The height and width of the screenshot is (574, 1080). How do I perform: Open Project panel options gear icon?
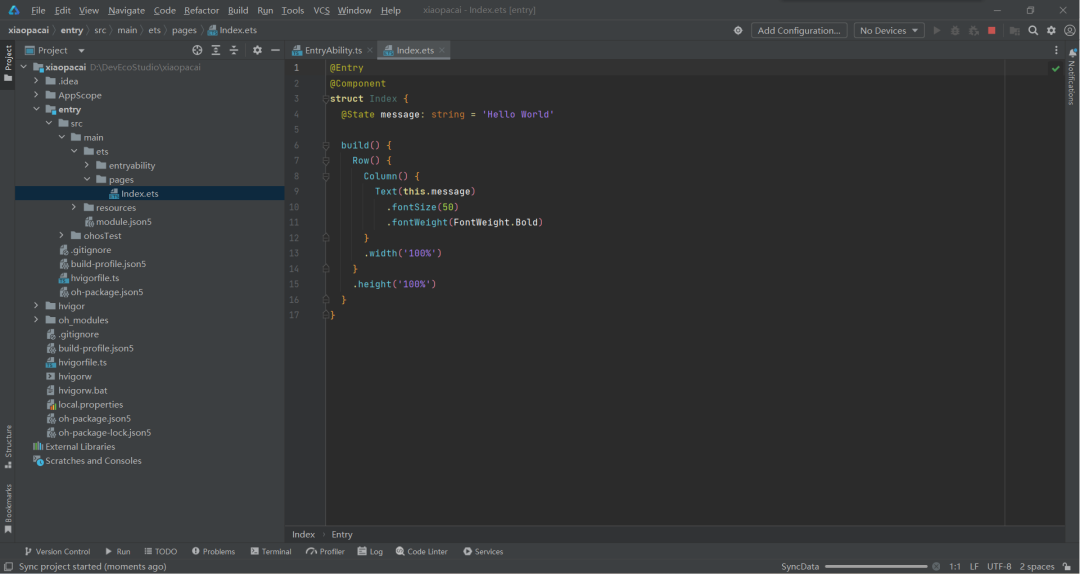257,50
